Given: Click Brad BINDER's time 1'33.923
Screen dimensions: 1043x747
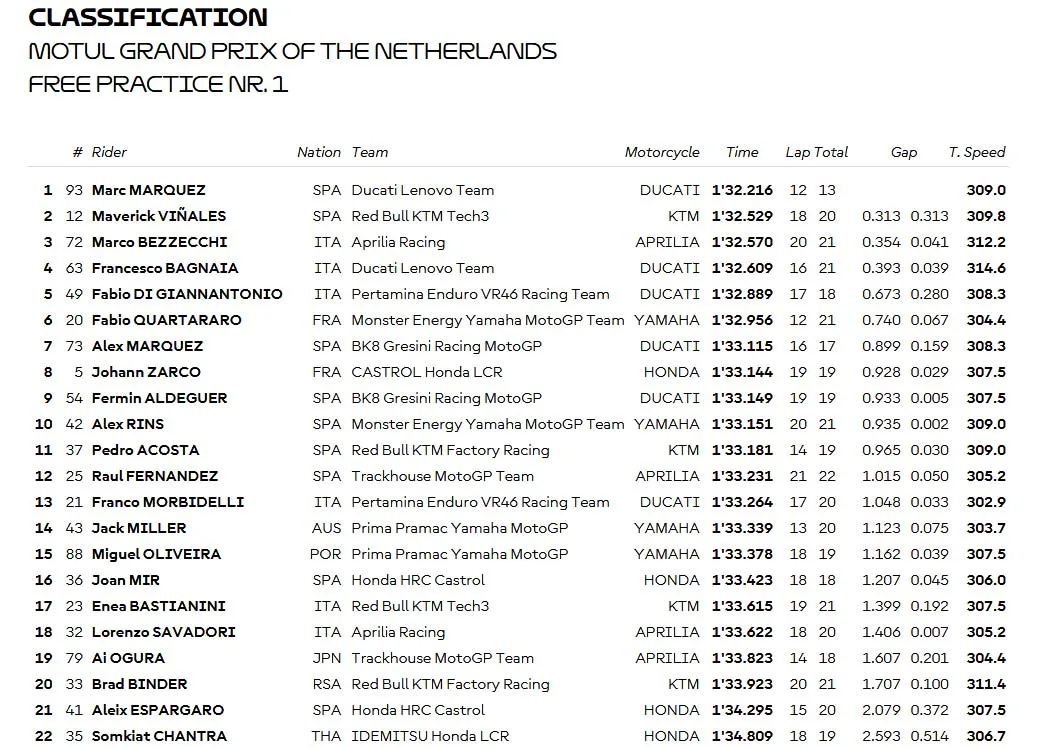Looking at the screenshot, I should pos(742,684).
